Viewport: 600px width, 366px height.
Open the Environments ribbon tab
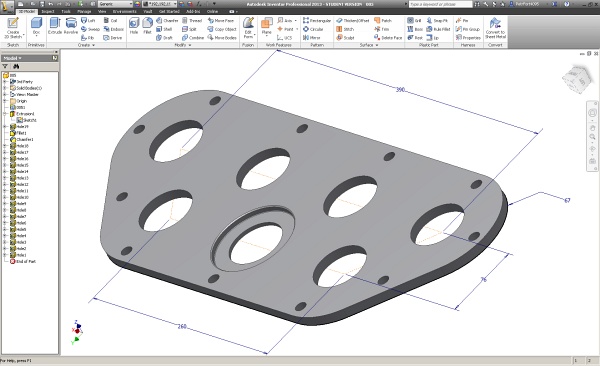(x=125, y=11)
